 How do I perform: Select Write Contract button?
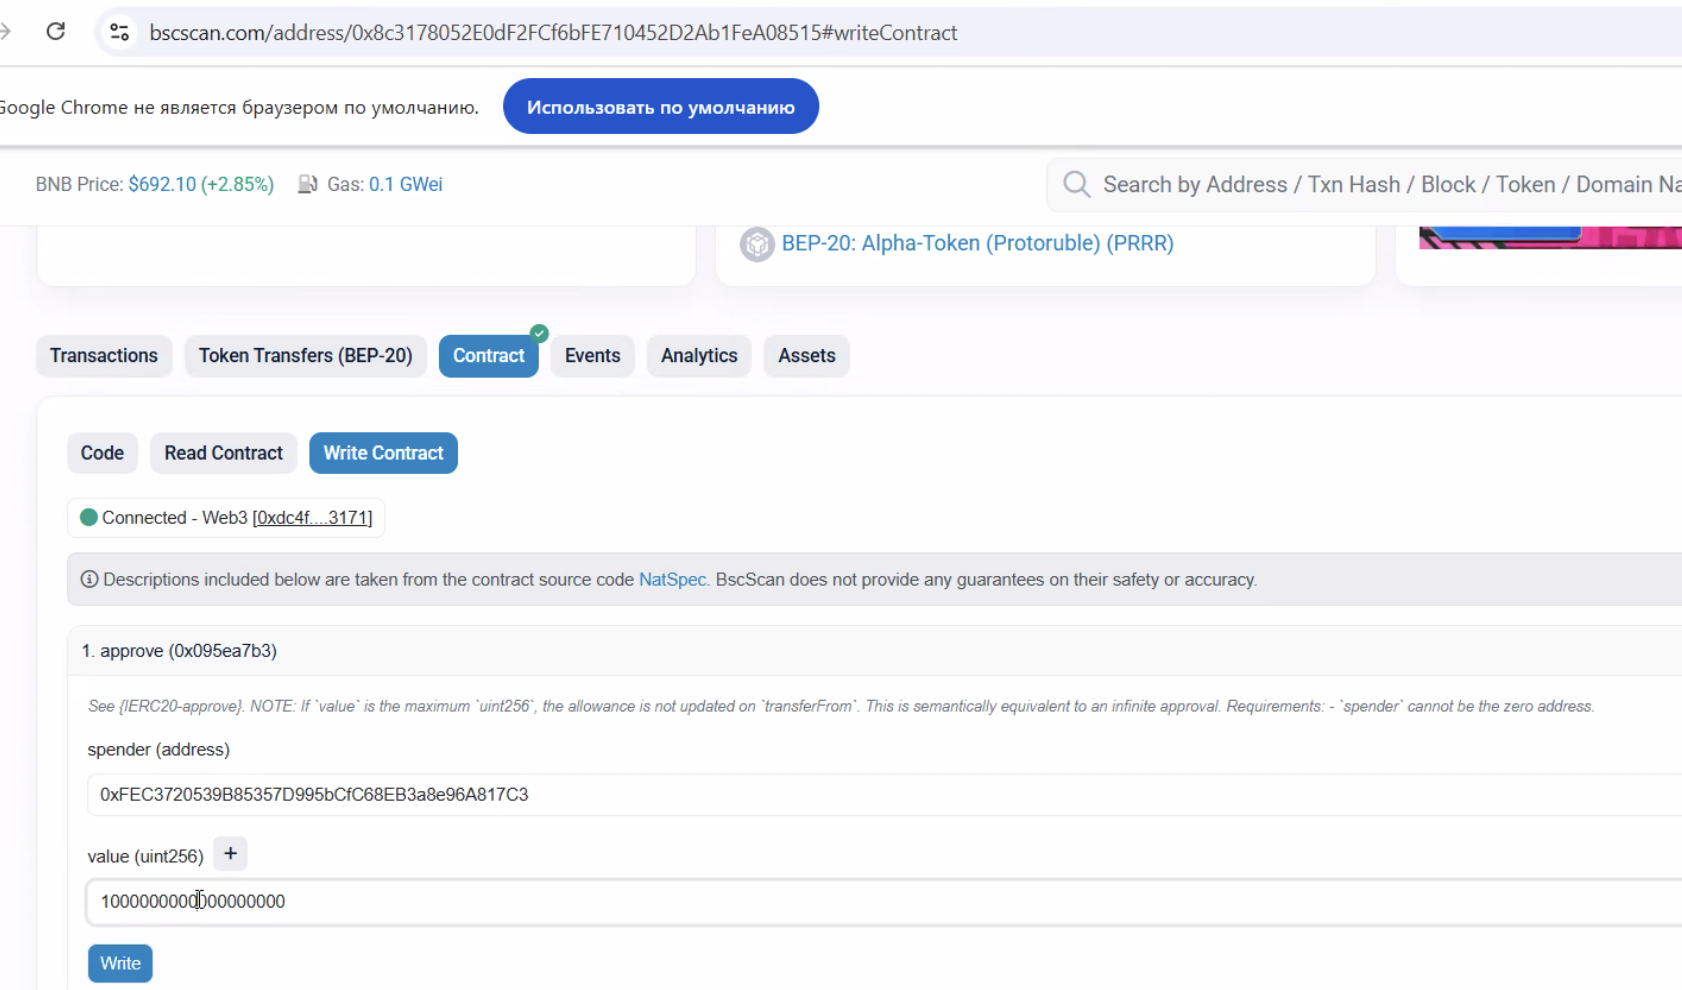(x=383, y=453)
